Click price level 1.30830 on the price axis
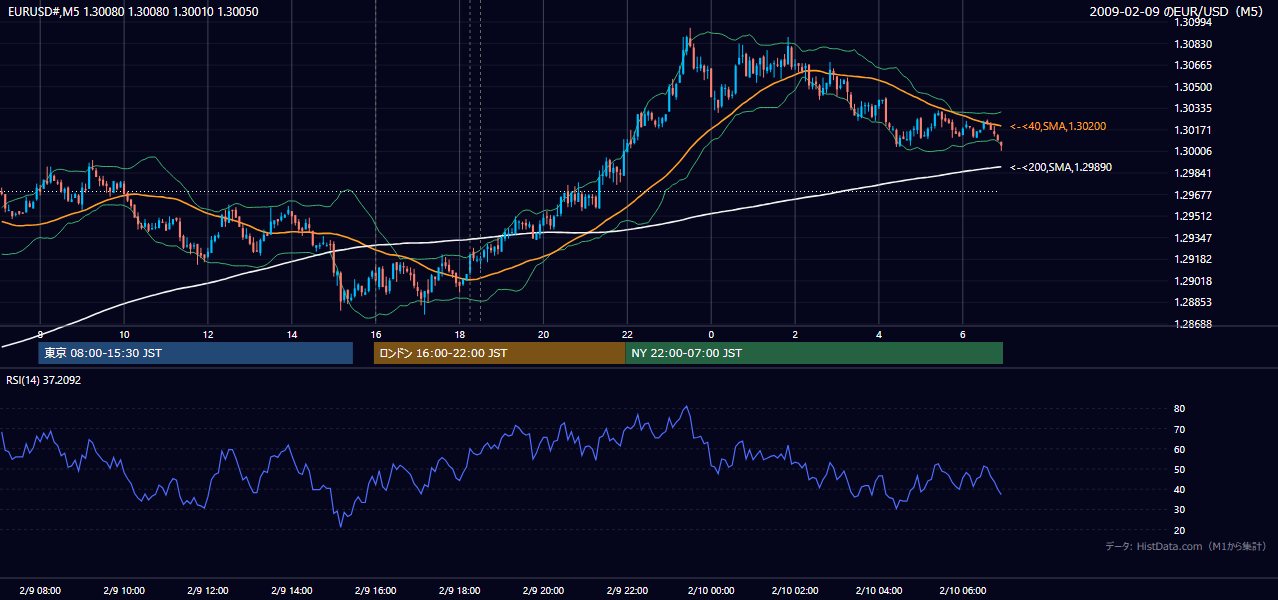1278x600 pixels. click(1194, 44)
